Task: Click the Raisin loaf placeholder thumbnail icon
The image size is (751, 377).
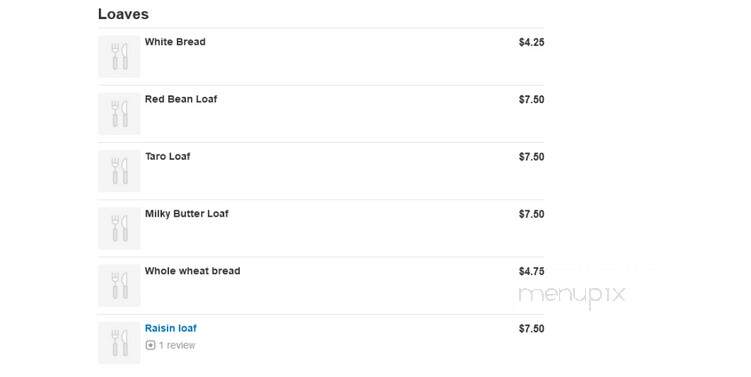Action: (119, 343)
